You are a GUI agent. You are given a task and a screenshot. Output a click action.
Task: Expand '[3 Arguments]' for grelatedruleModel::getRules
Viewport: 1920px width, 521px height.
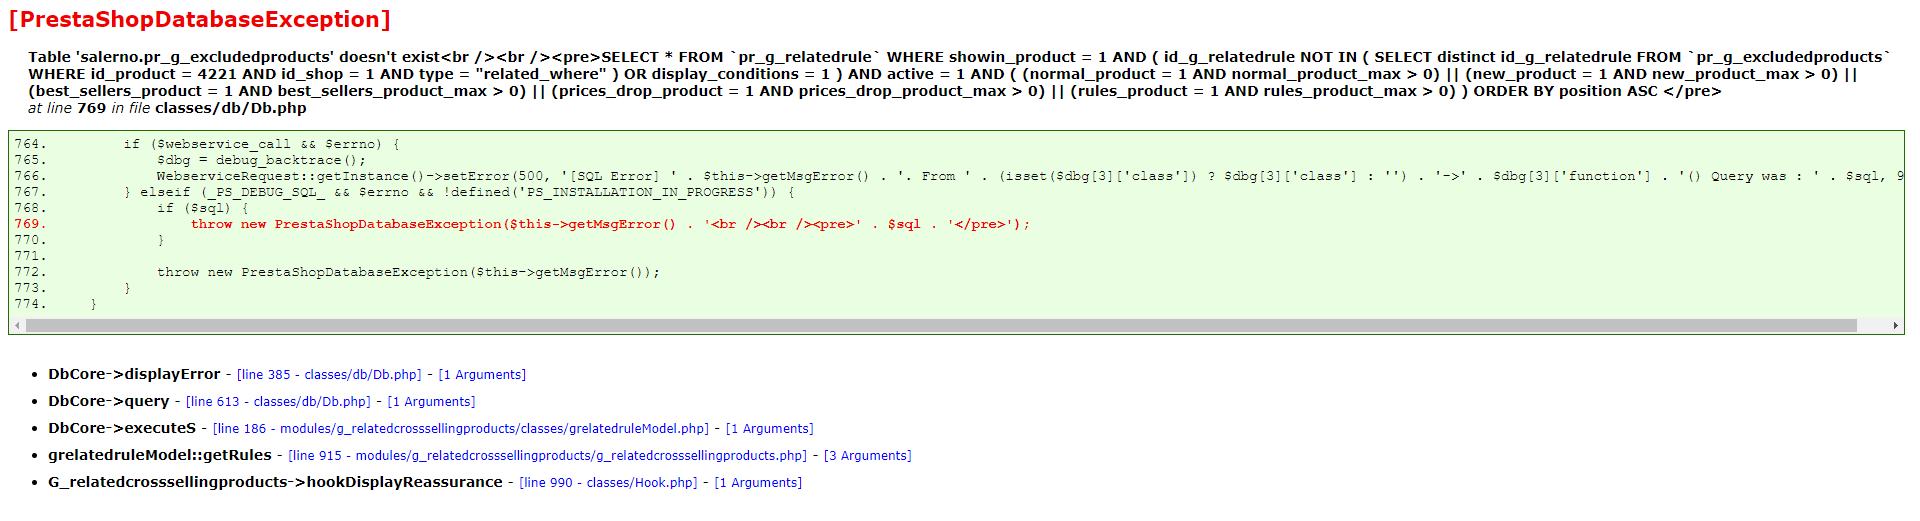[x=867, y=456]
